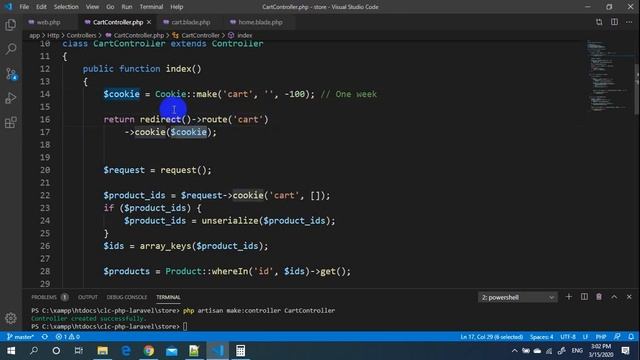The height and width of the screenshot is (360, 640).
Task: Kill the terminal with trash icon
Action: pos(599,297)
